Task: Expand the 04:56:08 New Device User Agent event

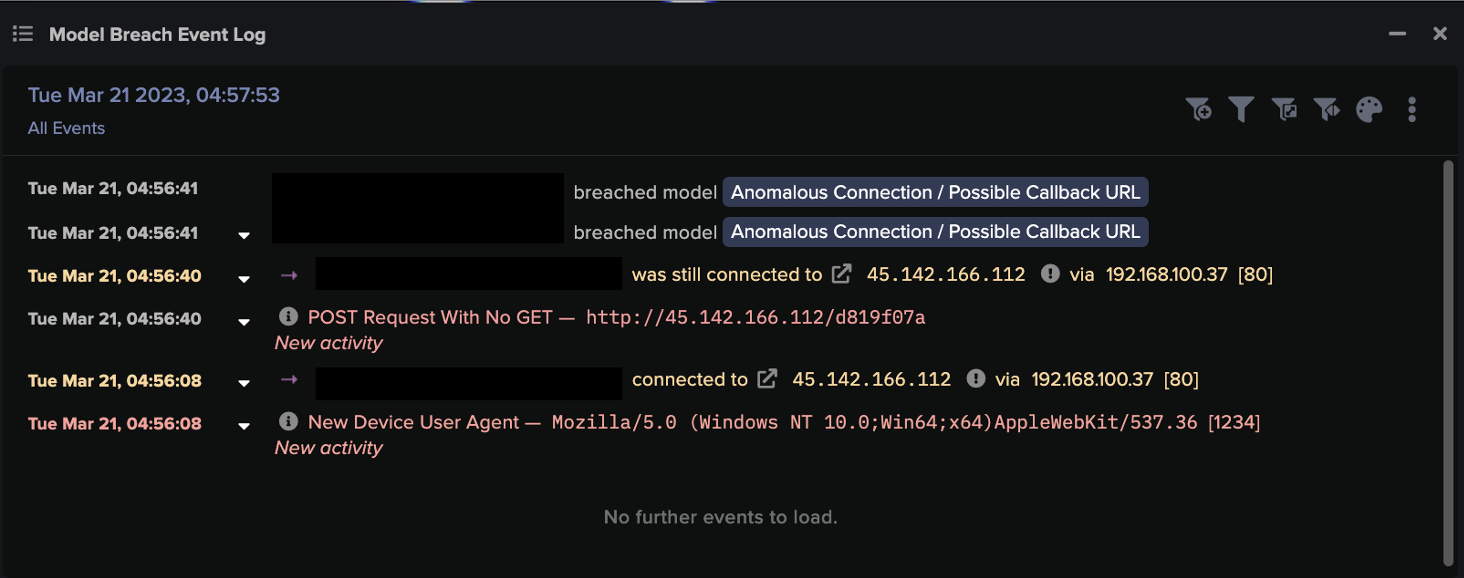Action: tap(243, 425)
